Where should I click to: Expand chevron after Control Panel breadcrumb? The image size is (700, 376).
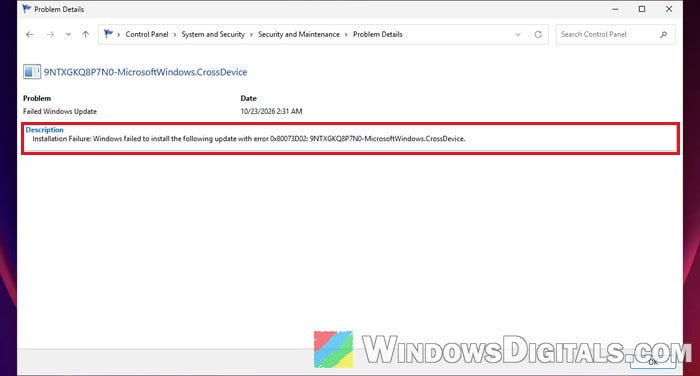click(175, 34)
